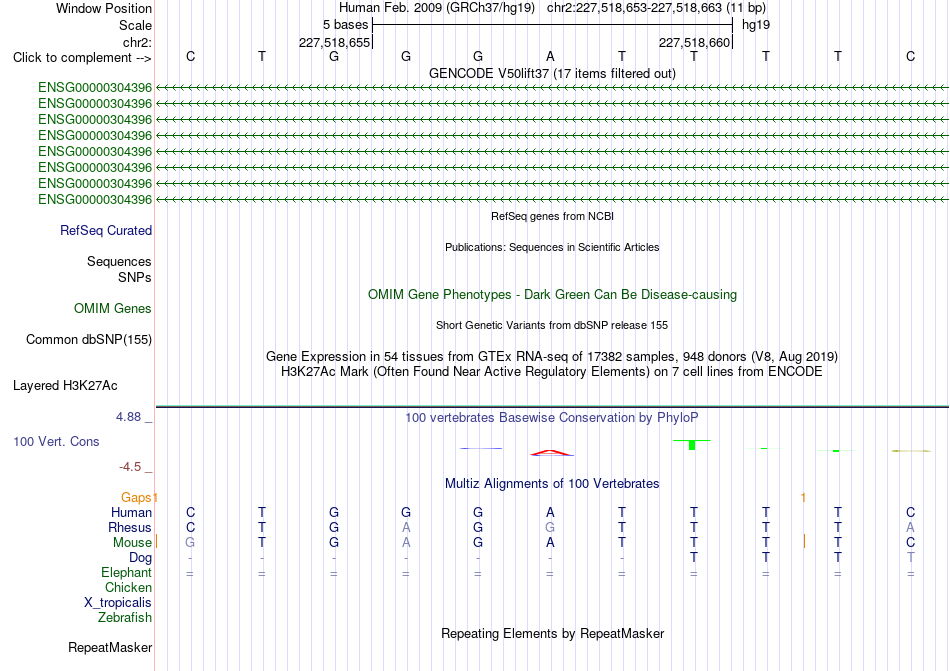
Task: Click the SNPs track label
Action: click(135, 277)
